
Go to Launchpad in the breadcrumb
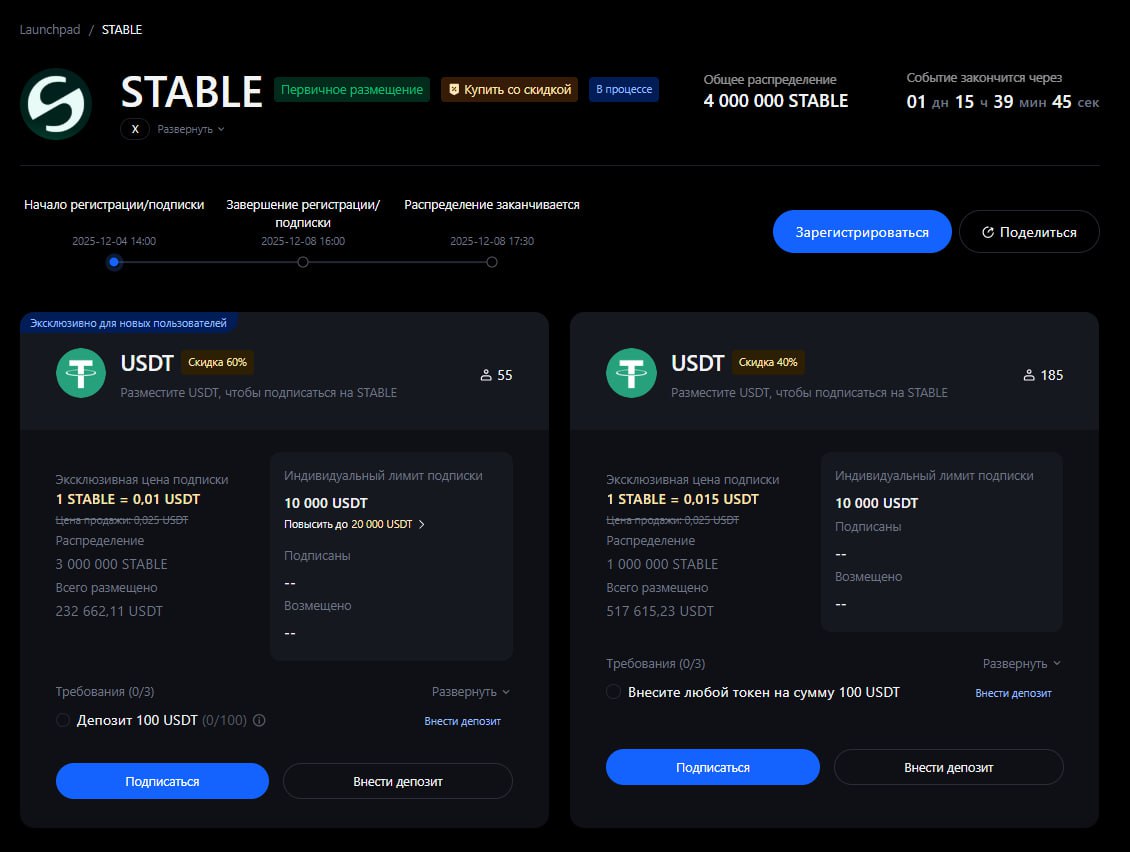(x=49, y=29)
